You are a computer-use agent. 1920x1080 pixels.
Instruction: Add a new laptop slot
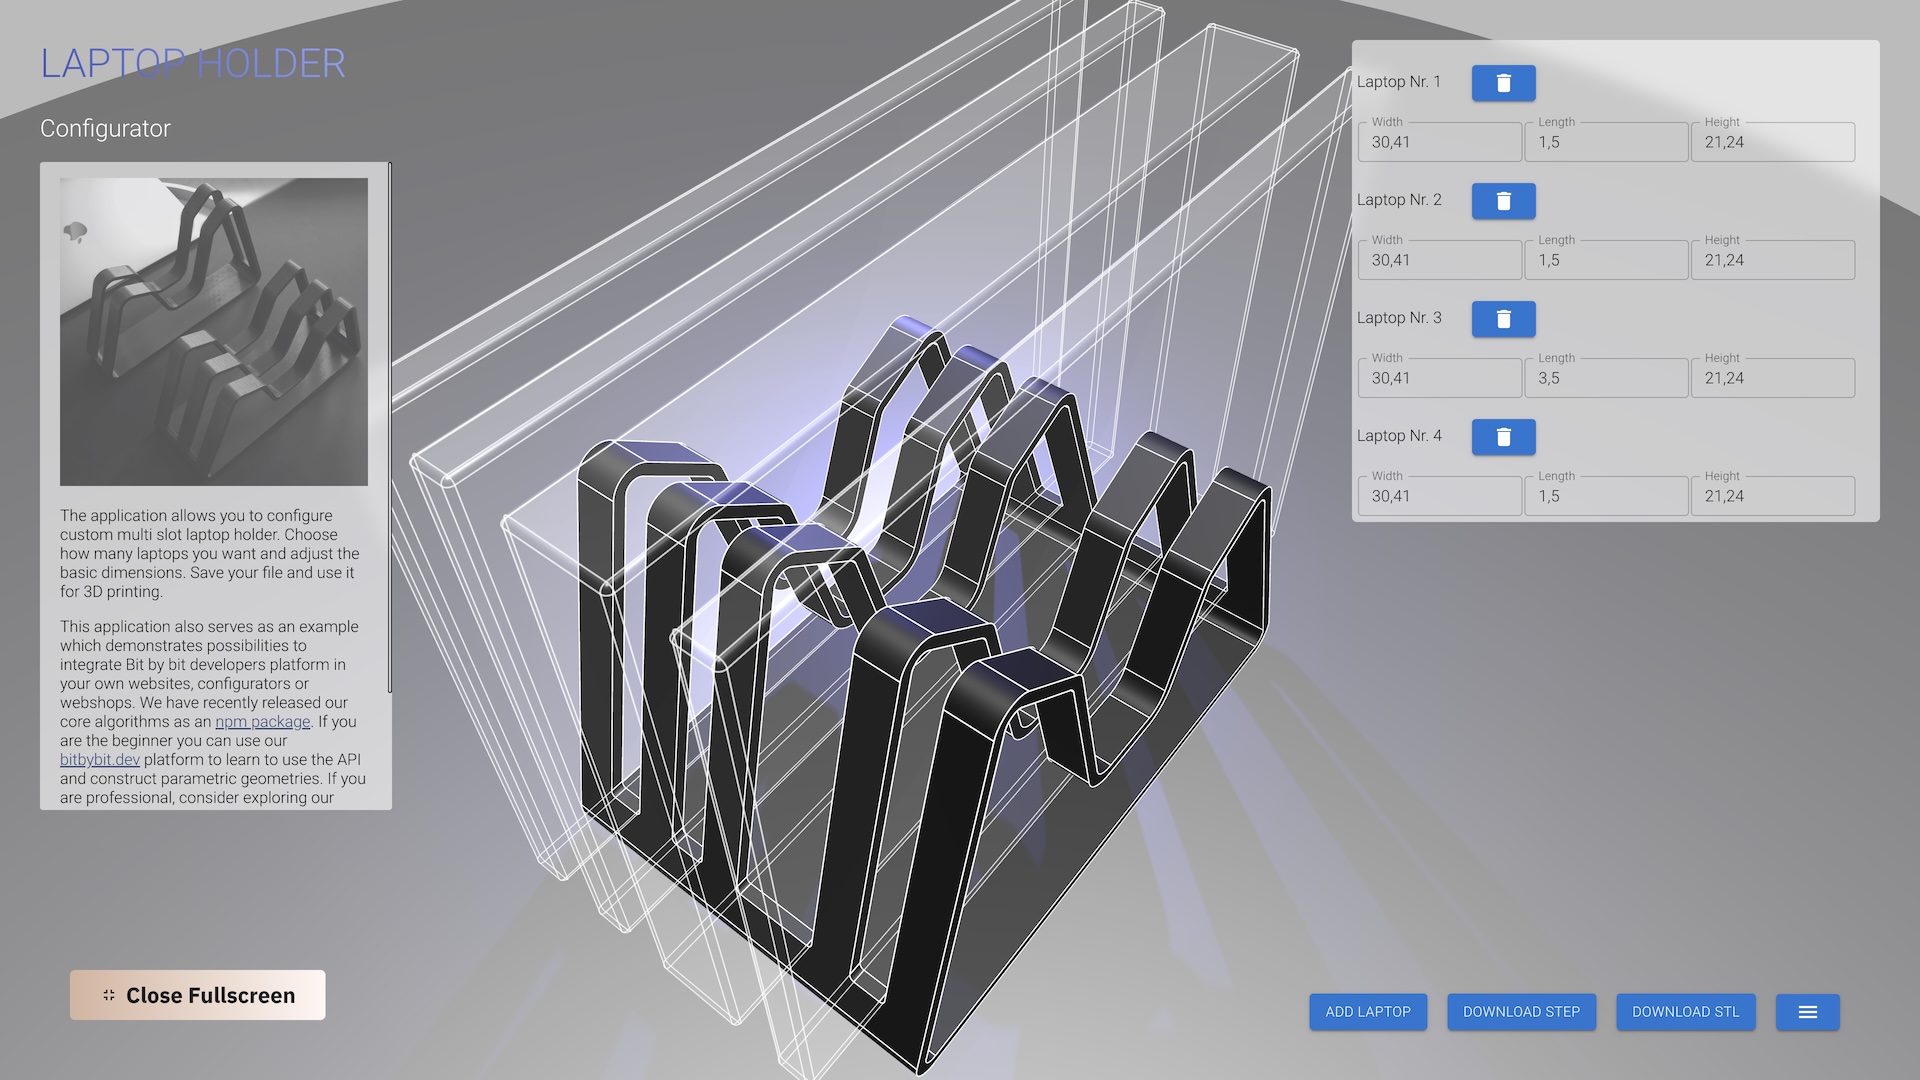pos(1368,1012)
